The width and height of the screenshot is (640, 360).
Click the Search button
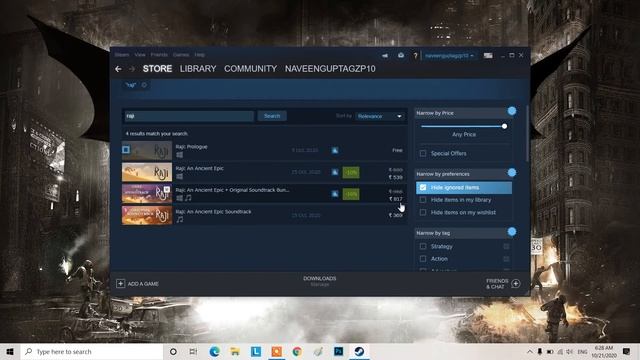tap(272, 116)
